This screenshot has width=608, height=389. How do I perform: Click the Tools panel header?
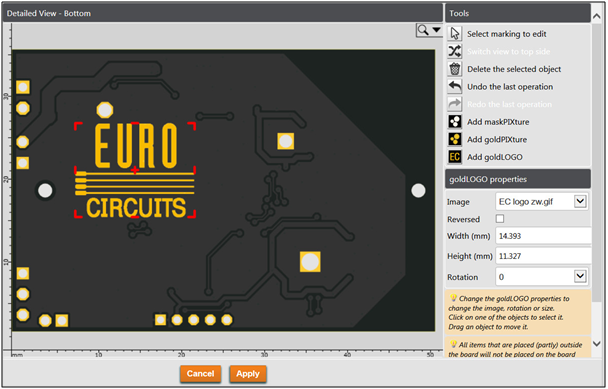(518, 13)
